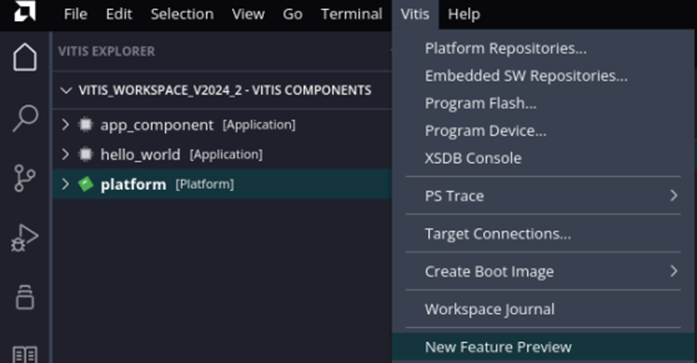
Task: Collapse the VITIS_WORKSPACE_V2024_2 section
Action: [66, 91]
